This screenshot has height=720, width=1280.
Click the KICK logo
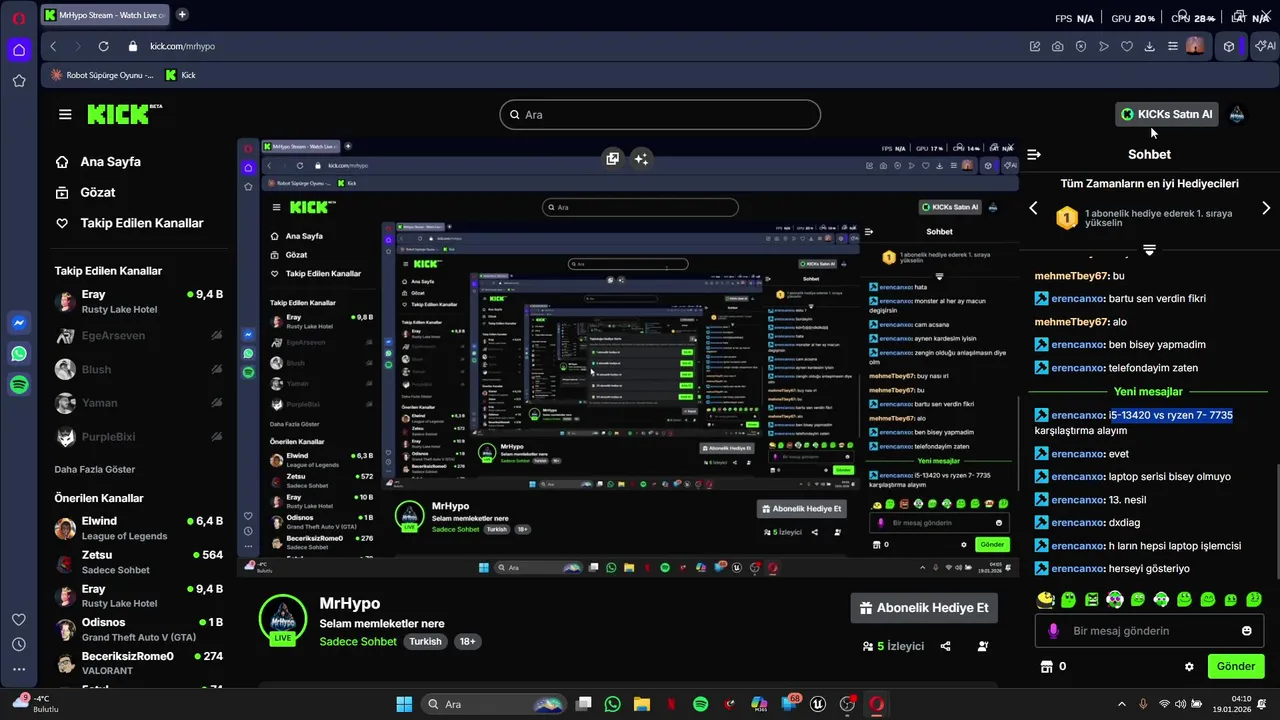124,114
